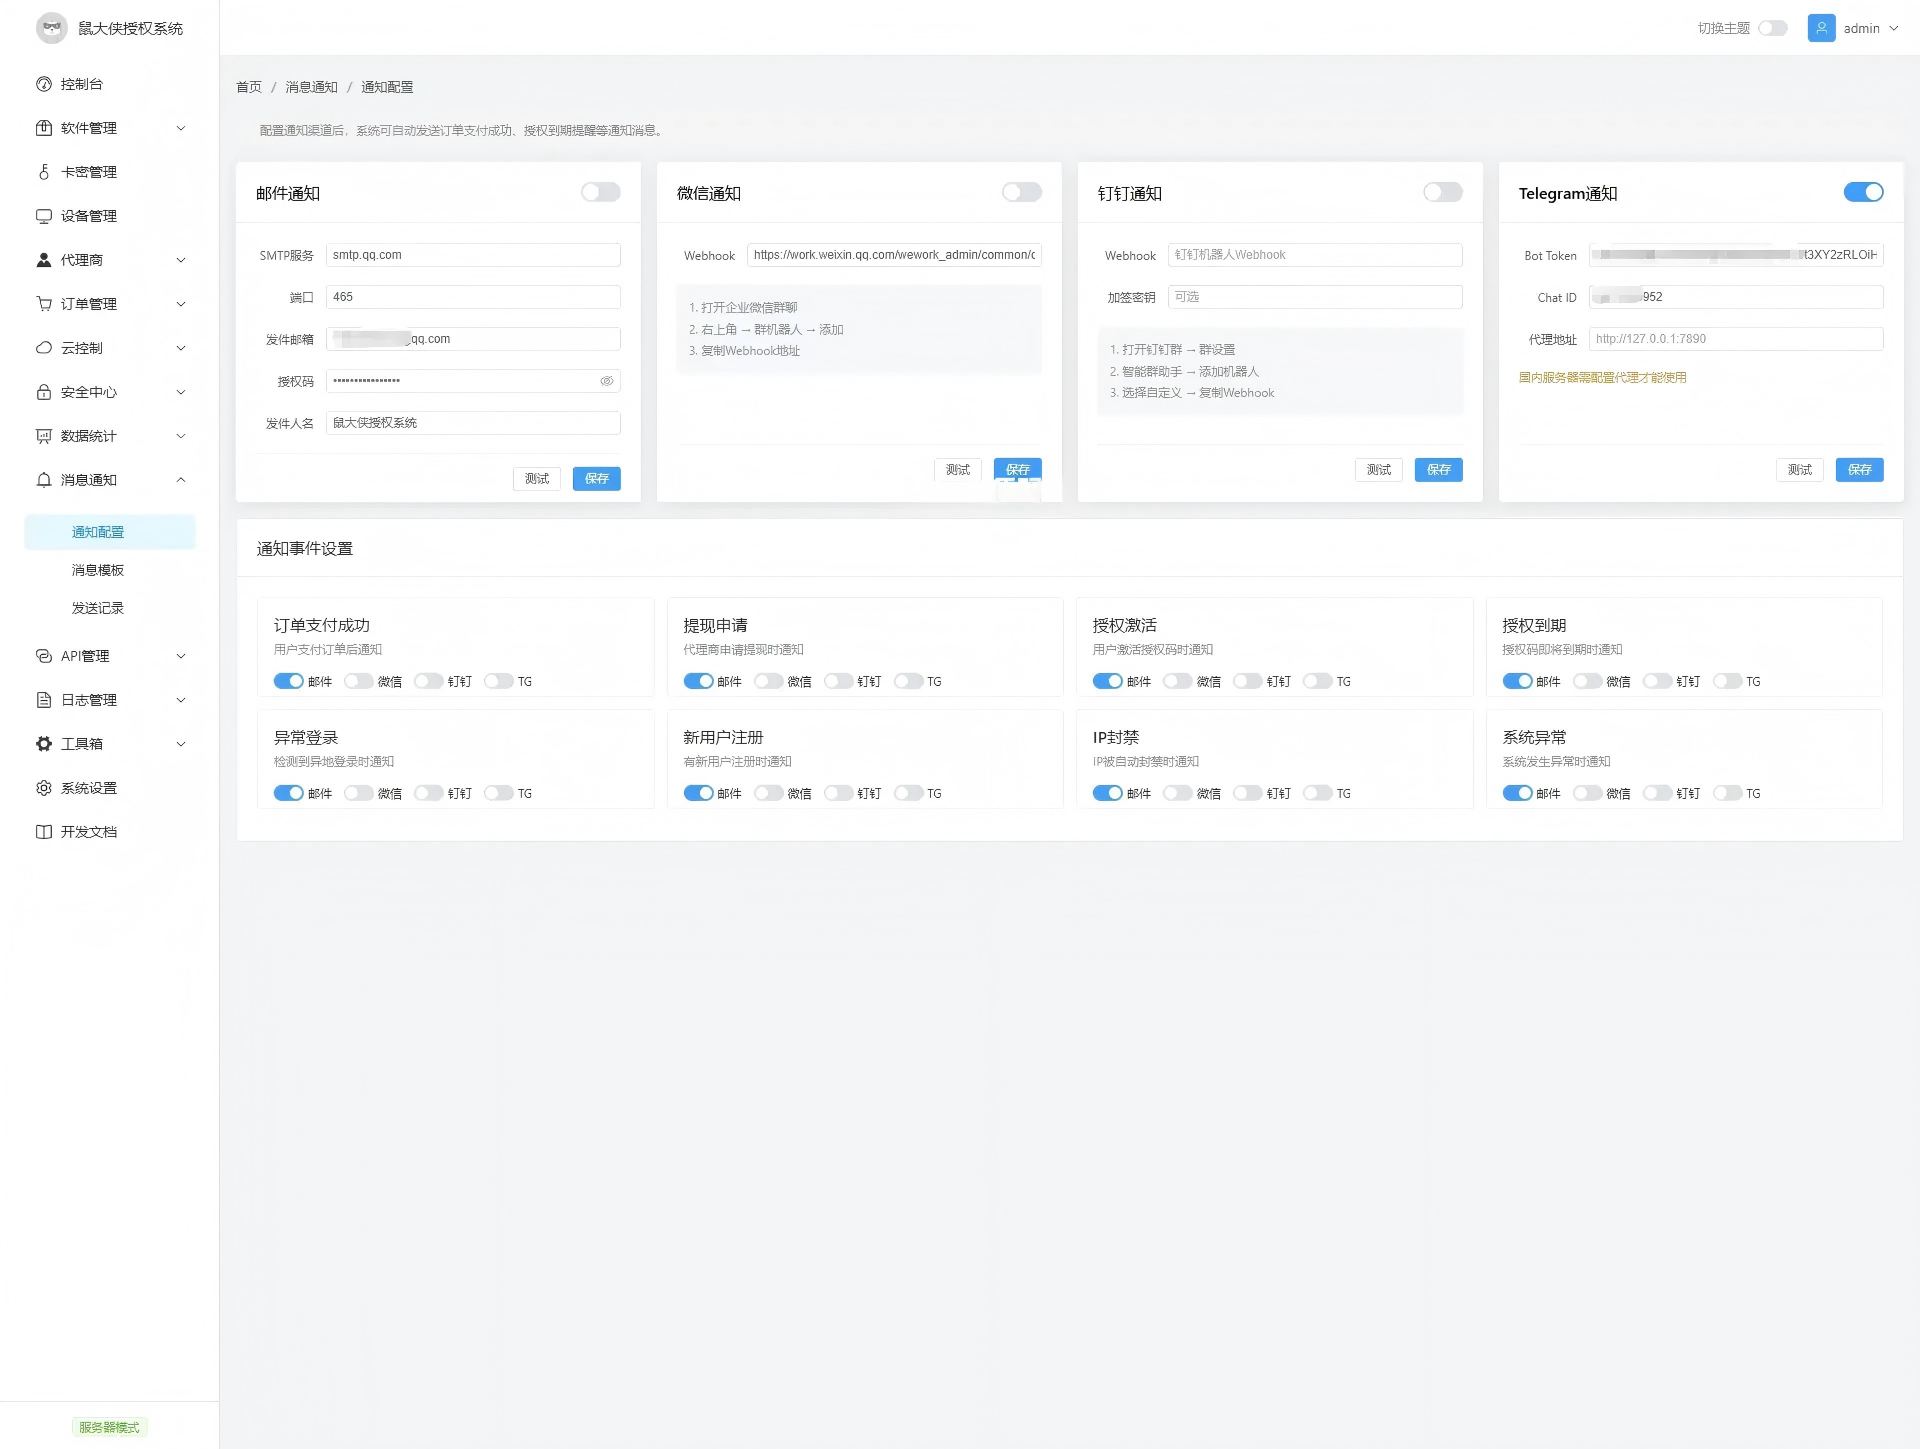This screenshot has height=1449, width=1920.
Task: Click the 系统设置 gear icon
Action: click(44, 788)
